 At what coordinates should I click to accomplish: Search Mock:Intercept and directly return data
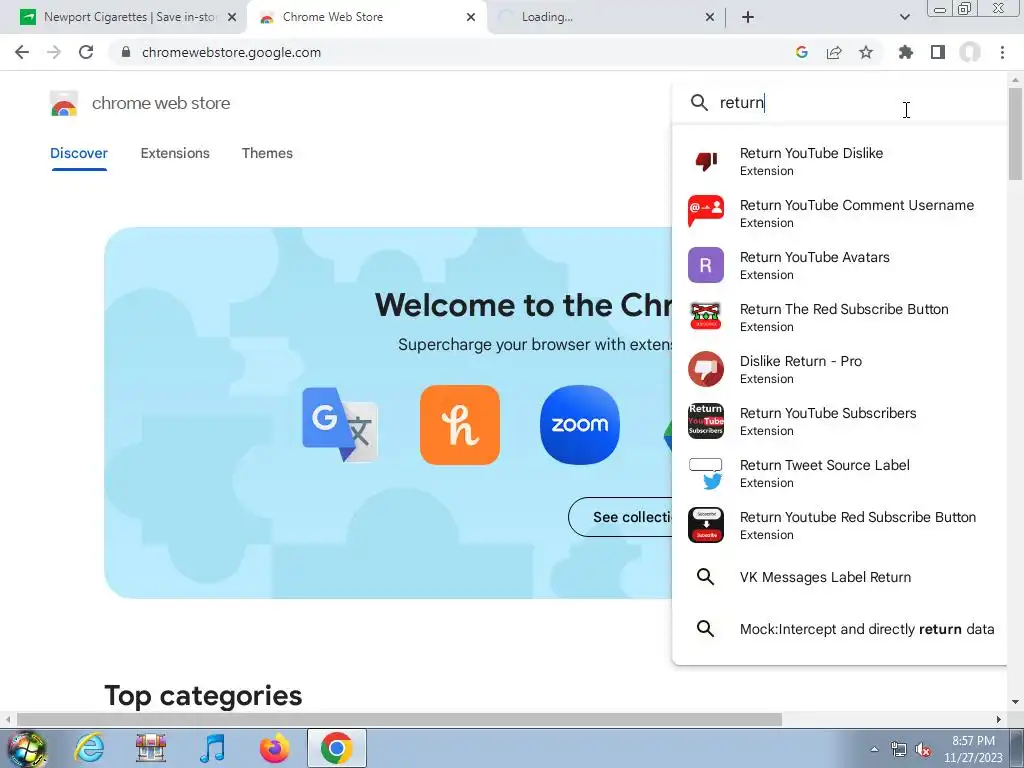point(839,629)
